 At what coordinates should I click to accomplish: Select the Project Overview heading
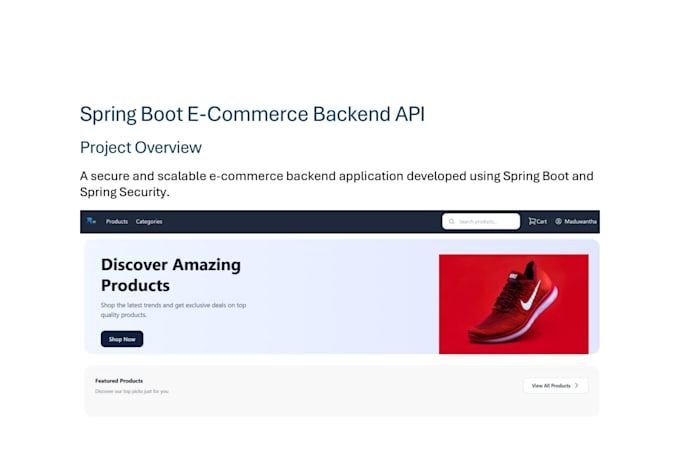tap(141, 148)
